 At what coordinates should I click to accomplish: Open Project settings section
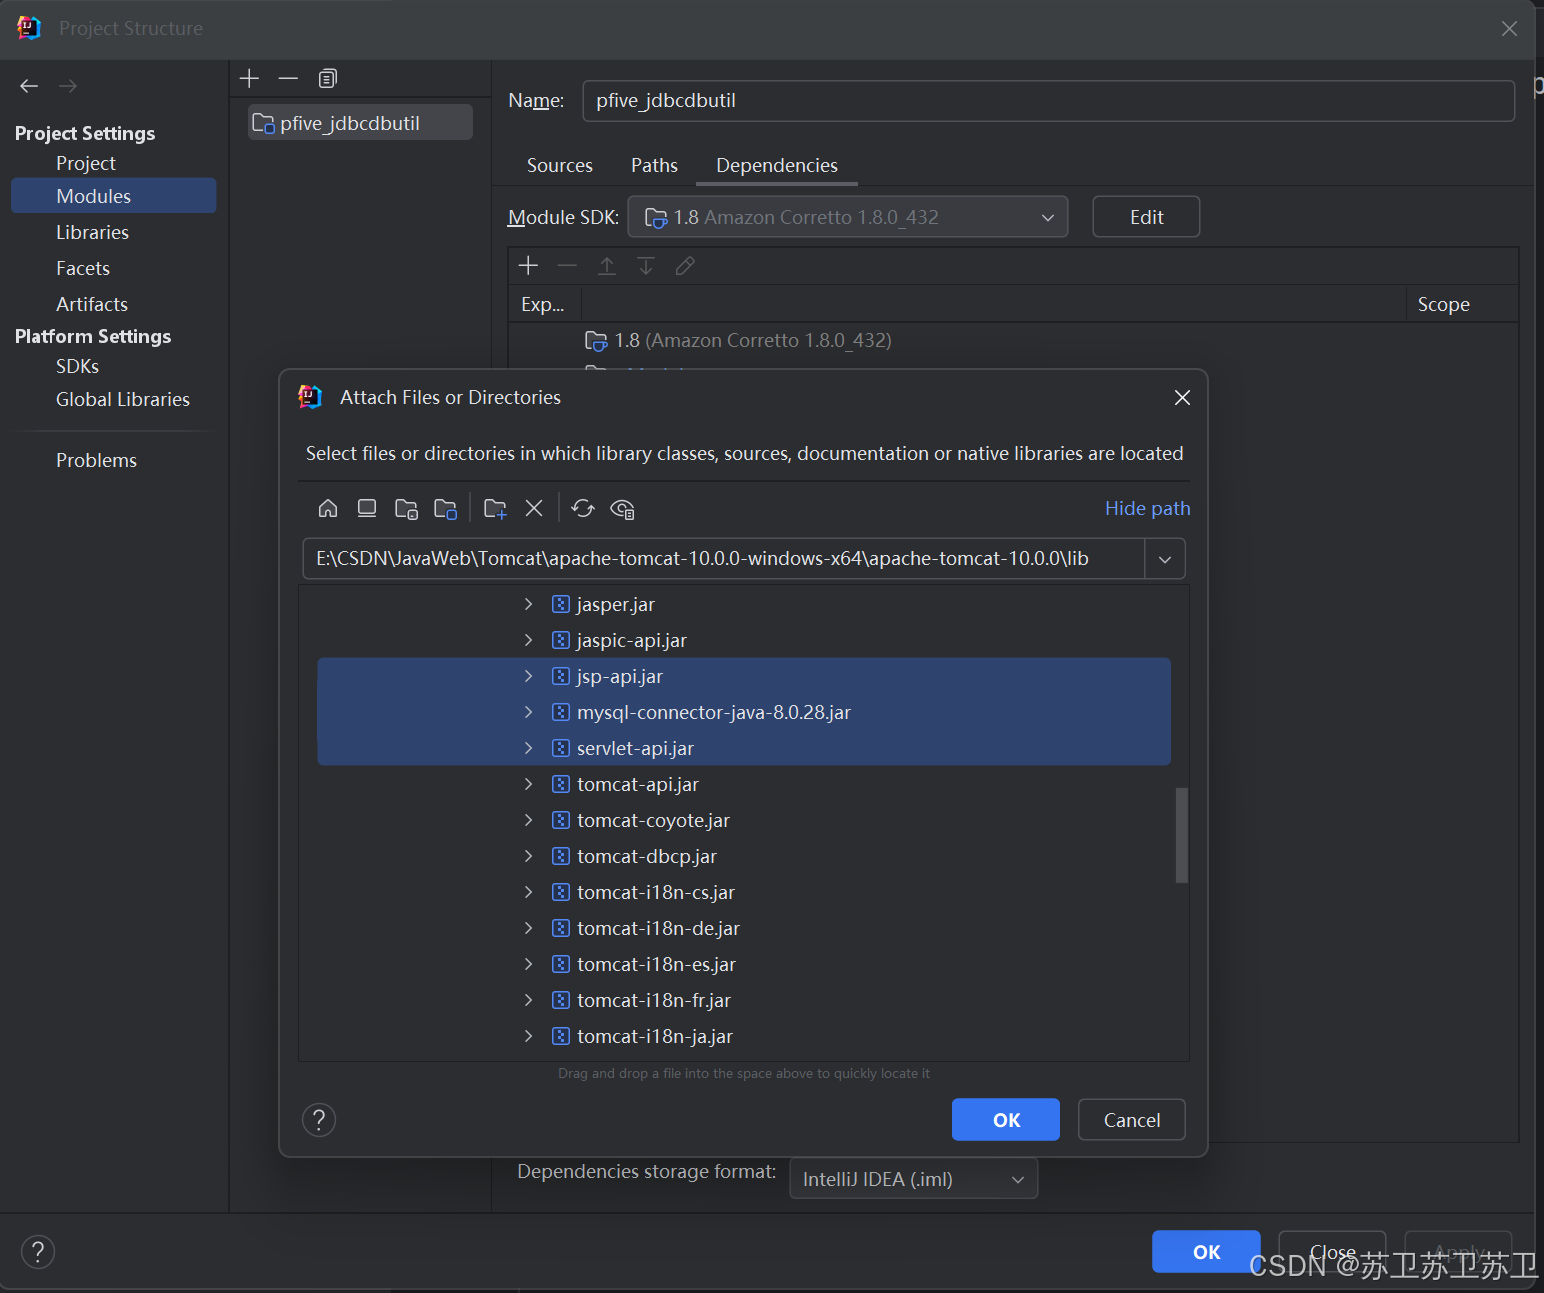click(86, 163)
